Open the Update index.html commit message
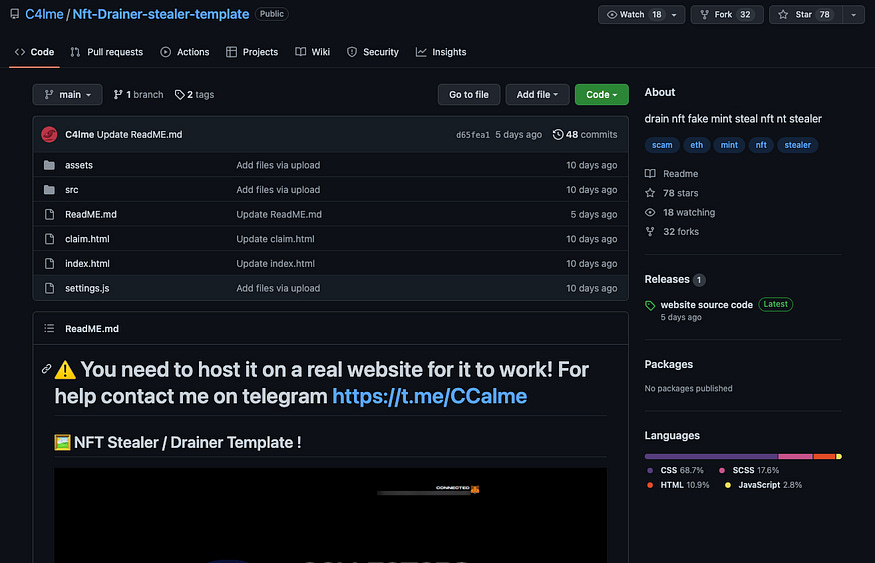Viewport: 875px width, 563px height. (275, 263)
